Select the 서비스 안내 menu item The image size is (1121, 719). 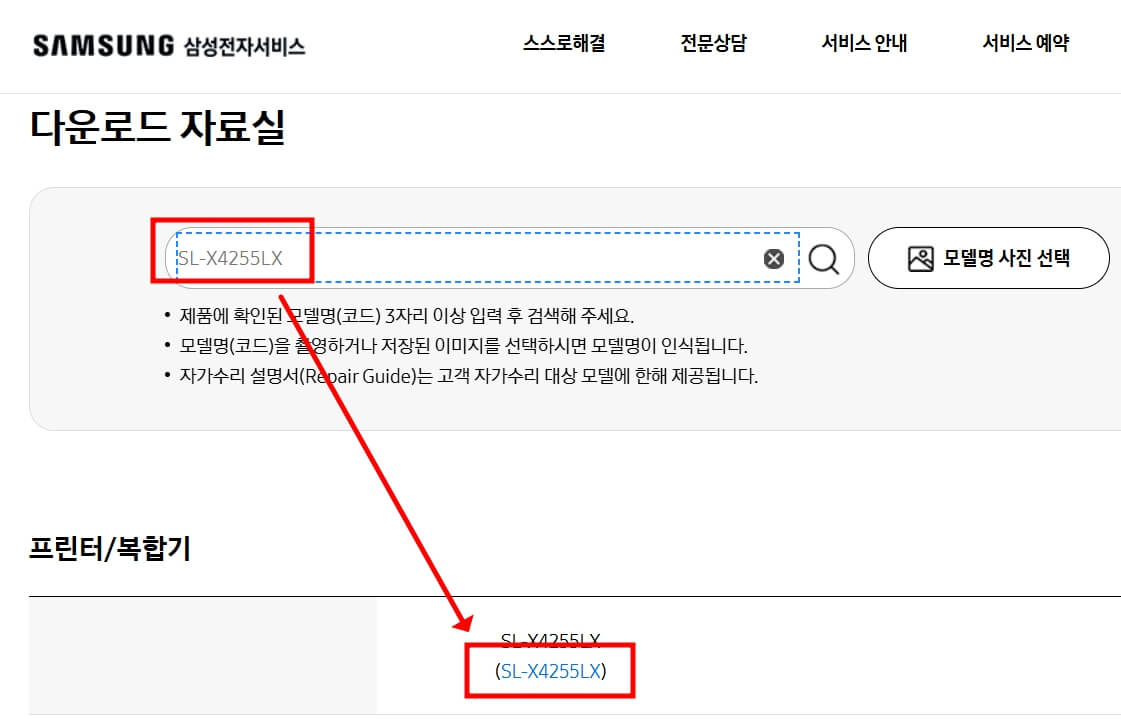(x=865, y=44)
